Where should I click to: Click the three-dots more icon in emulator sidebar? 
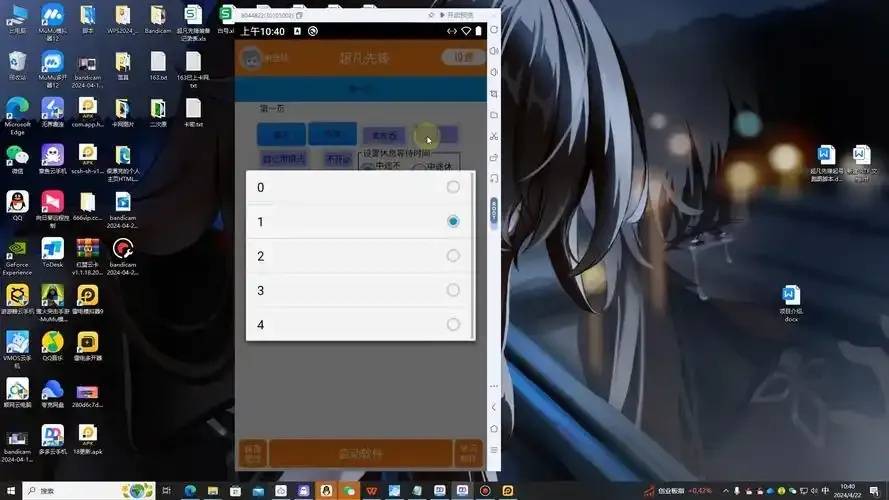pos(494,386)
